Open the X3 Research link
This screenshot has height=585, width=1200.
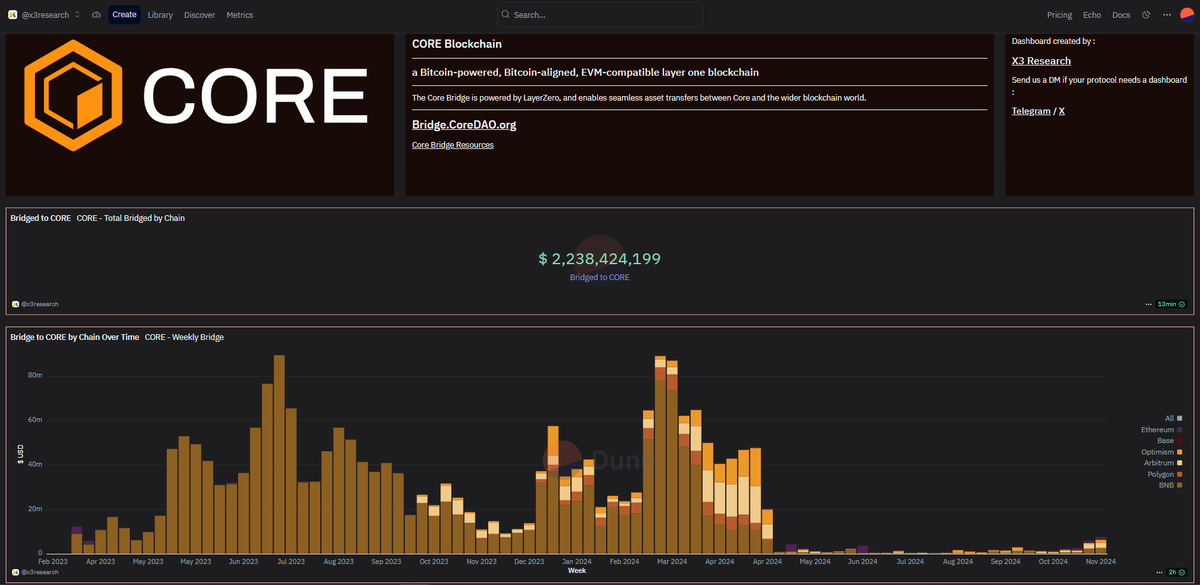(1041, 61)
